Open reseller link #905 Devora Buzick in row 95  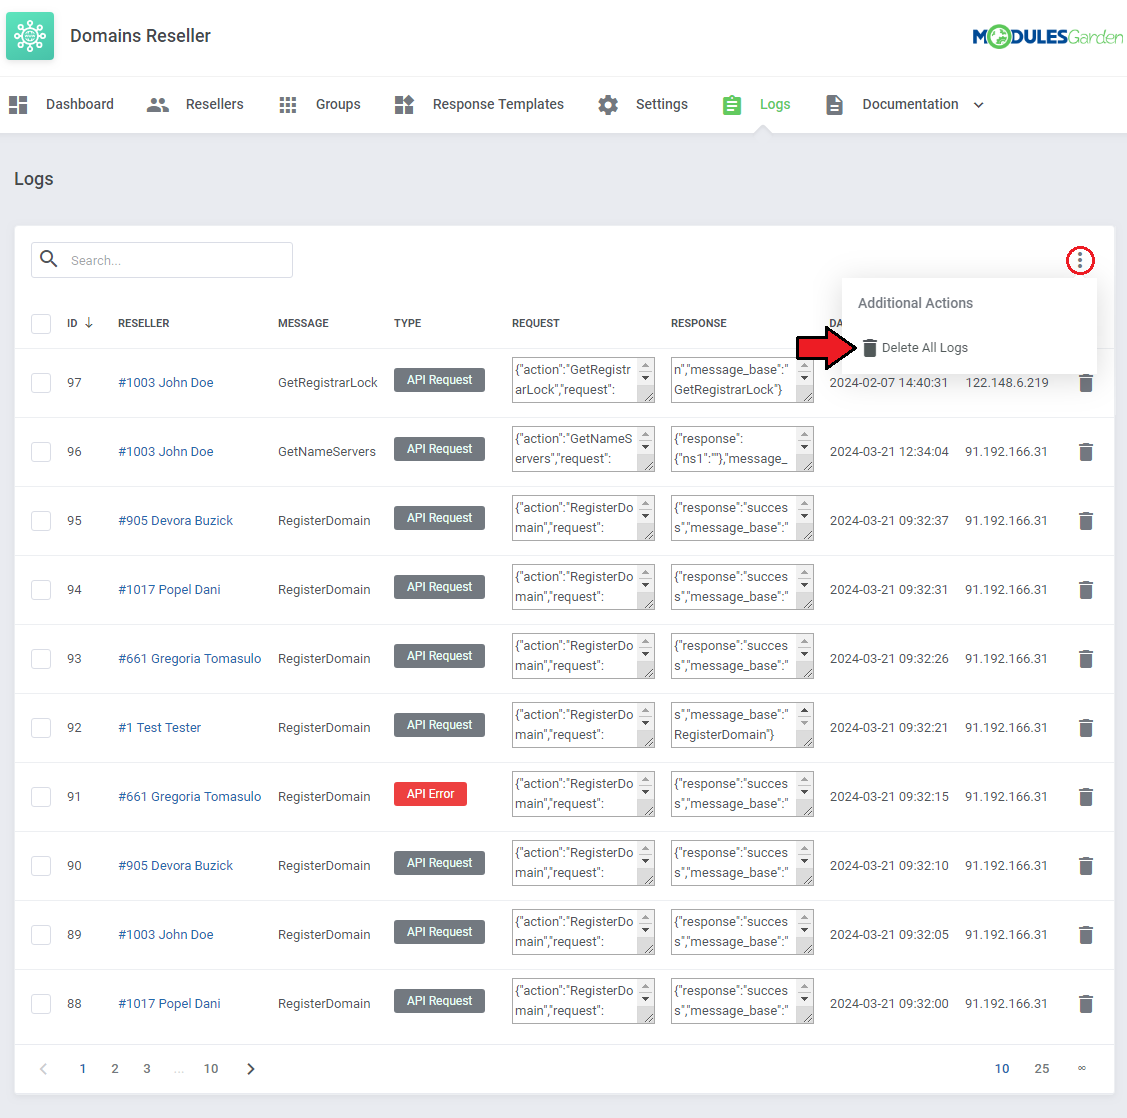click(175, 521)
